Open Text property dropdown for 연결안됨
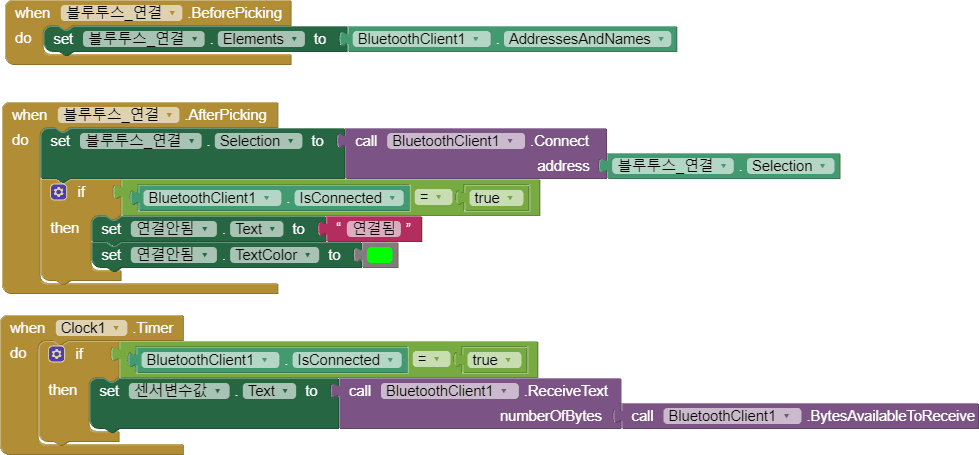The image size is (979, 455). pos(257,229)
